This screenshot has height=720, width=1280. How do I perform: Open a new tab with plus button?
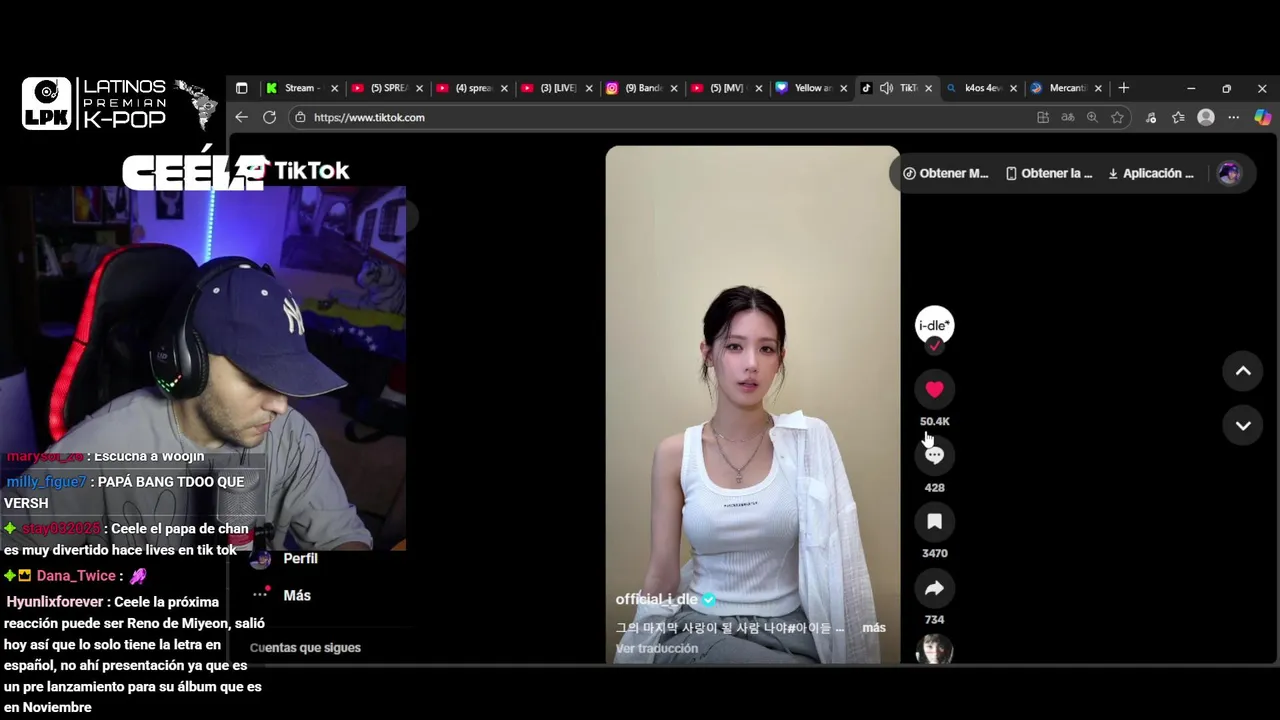point(1123,88)
